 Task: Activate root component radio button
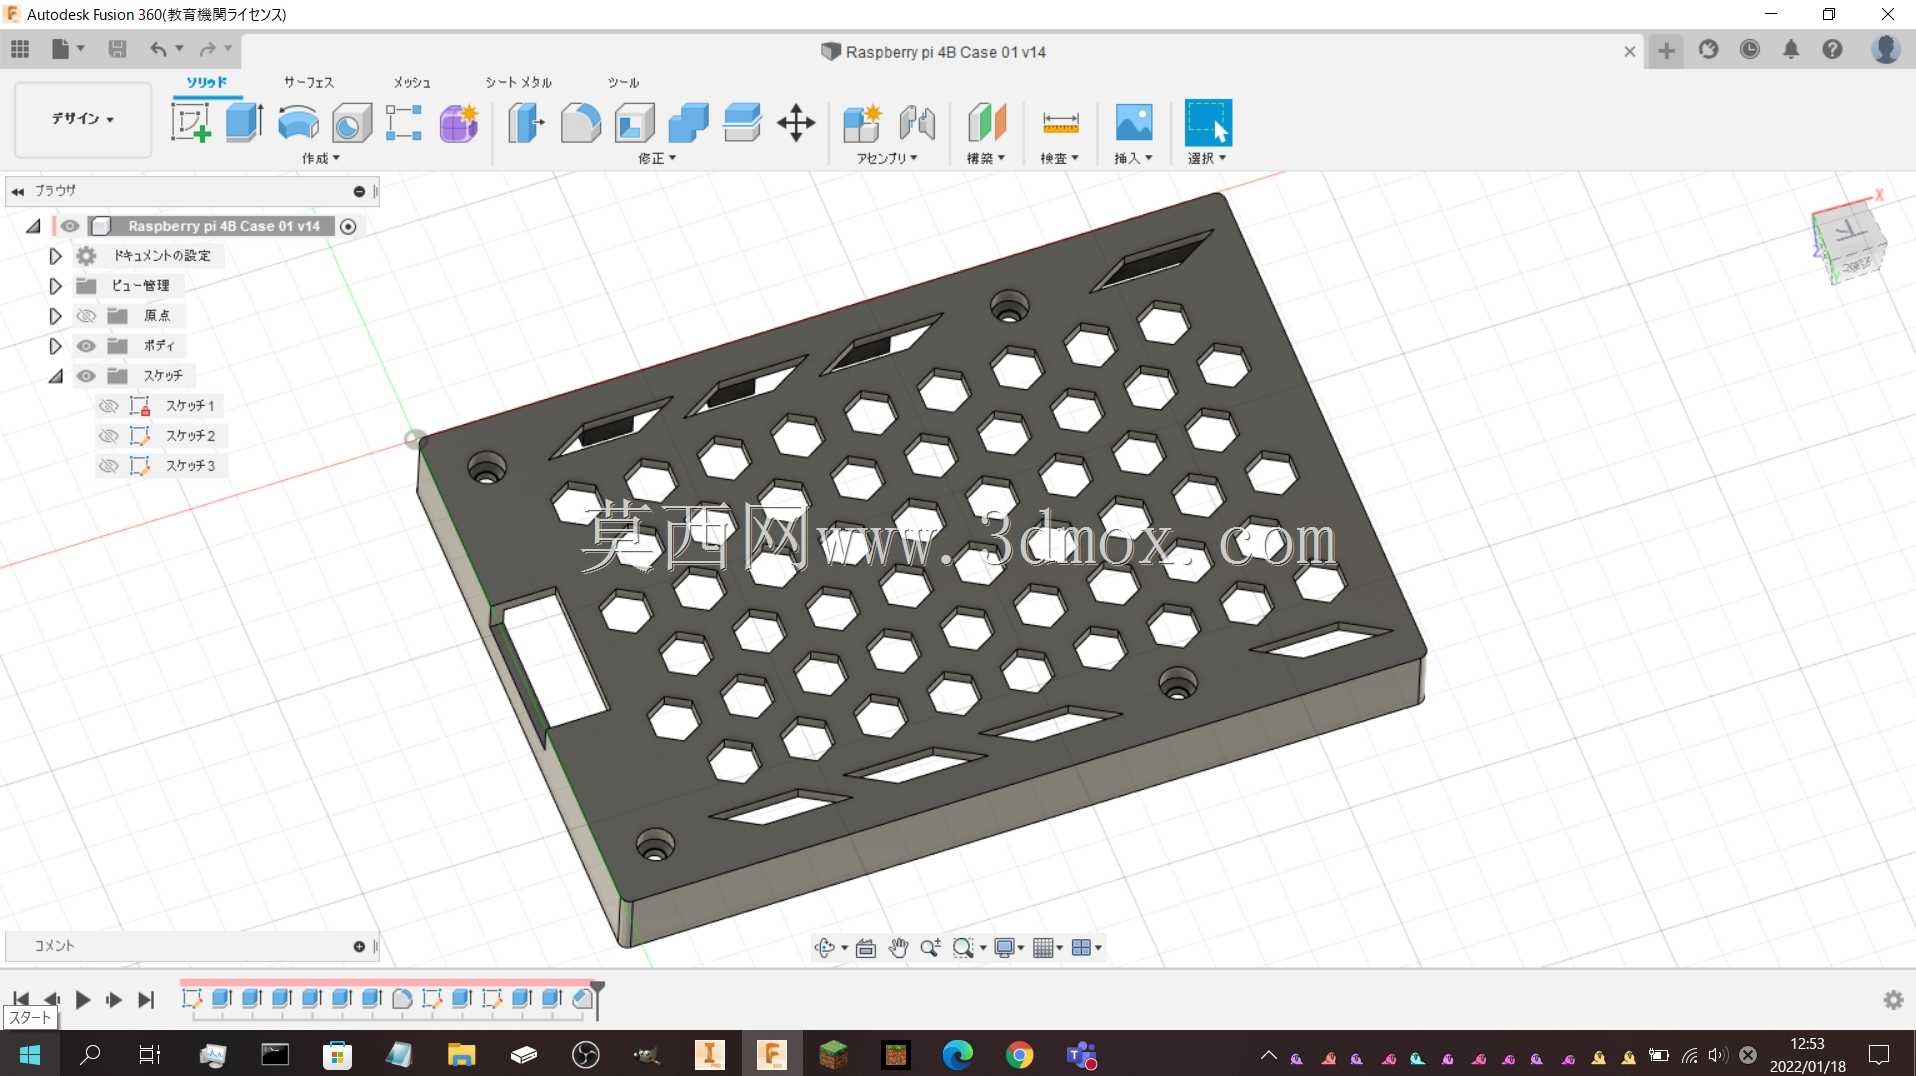click(348, 226)
